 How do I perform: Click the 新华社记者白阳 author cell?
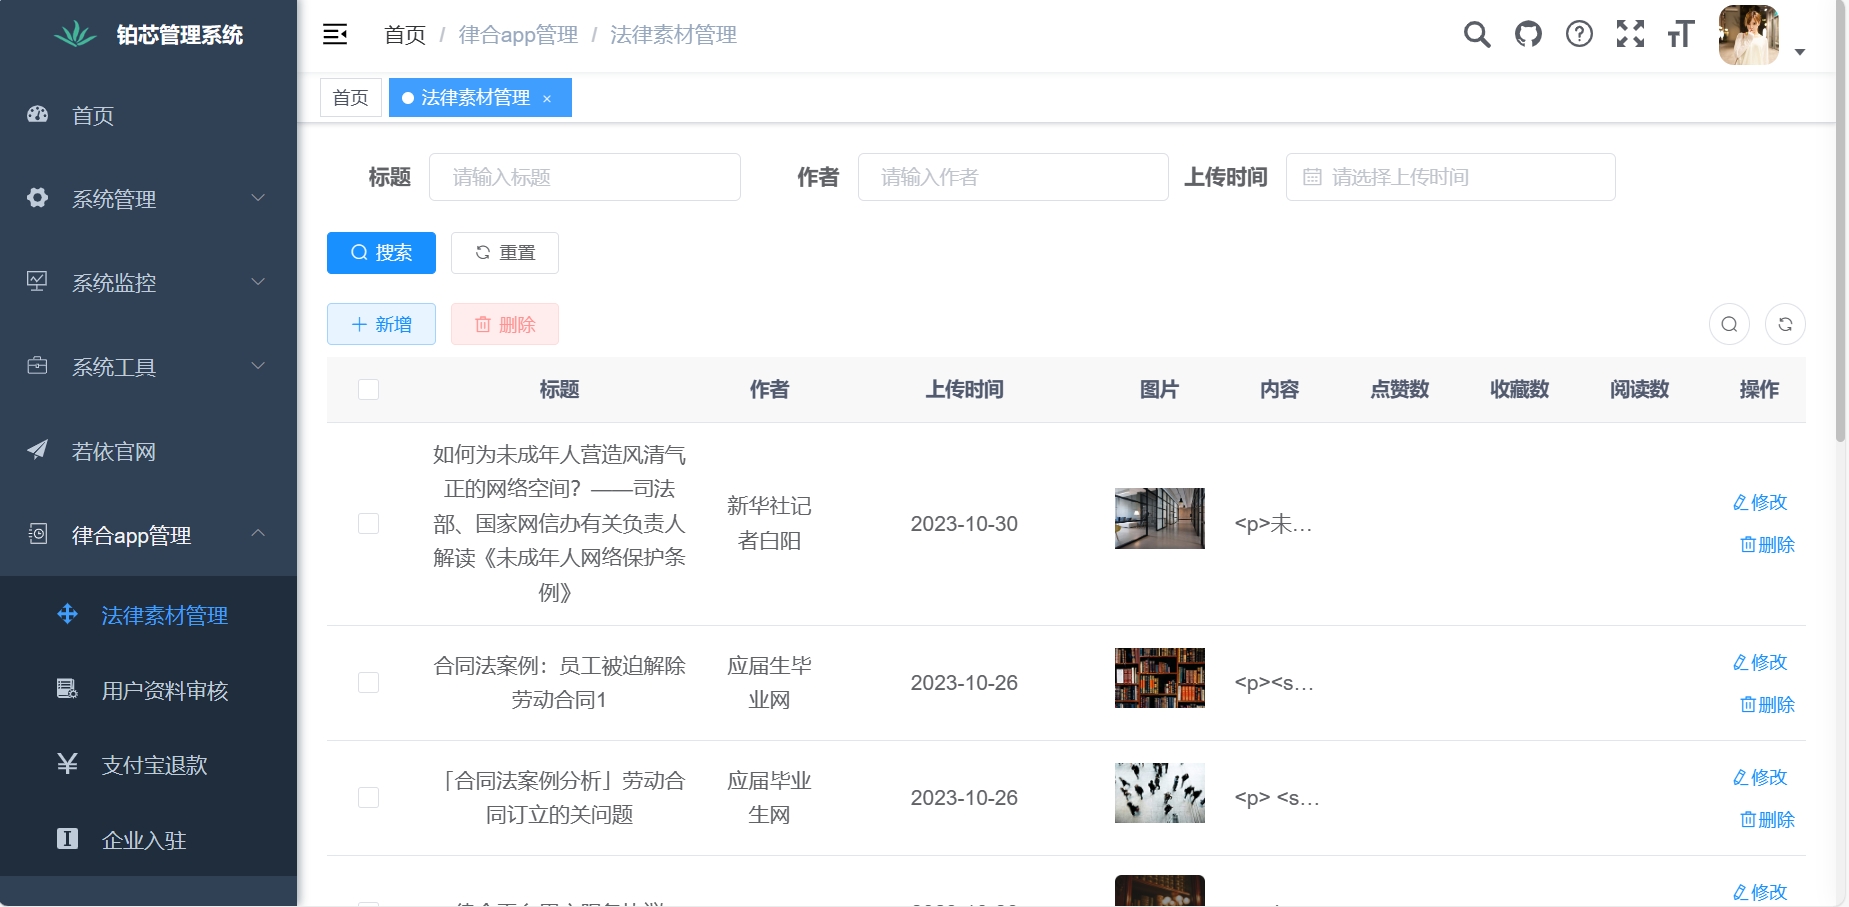pos(769,523)
